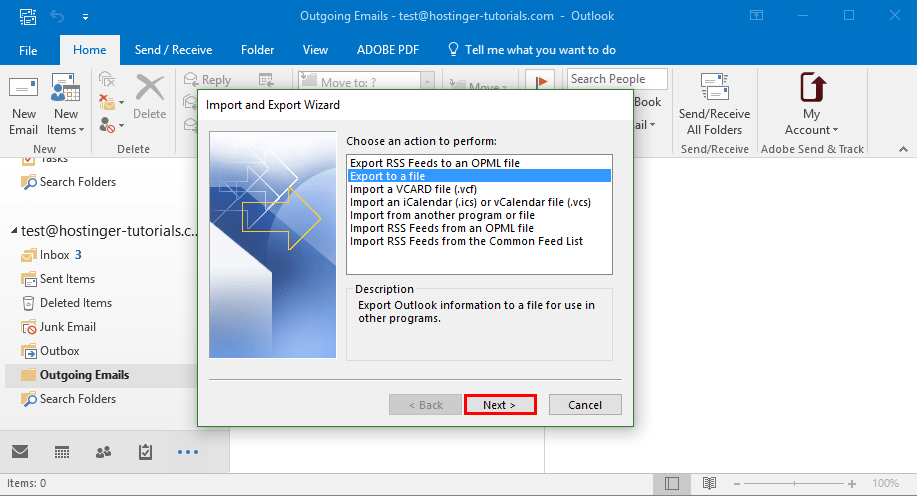Select Export to a file option

(479, 176)
